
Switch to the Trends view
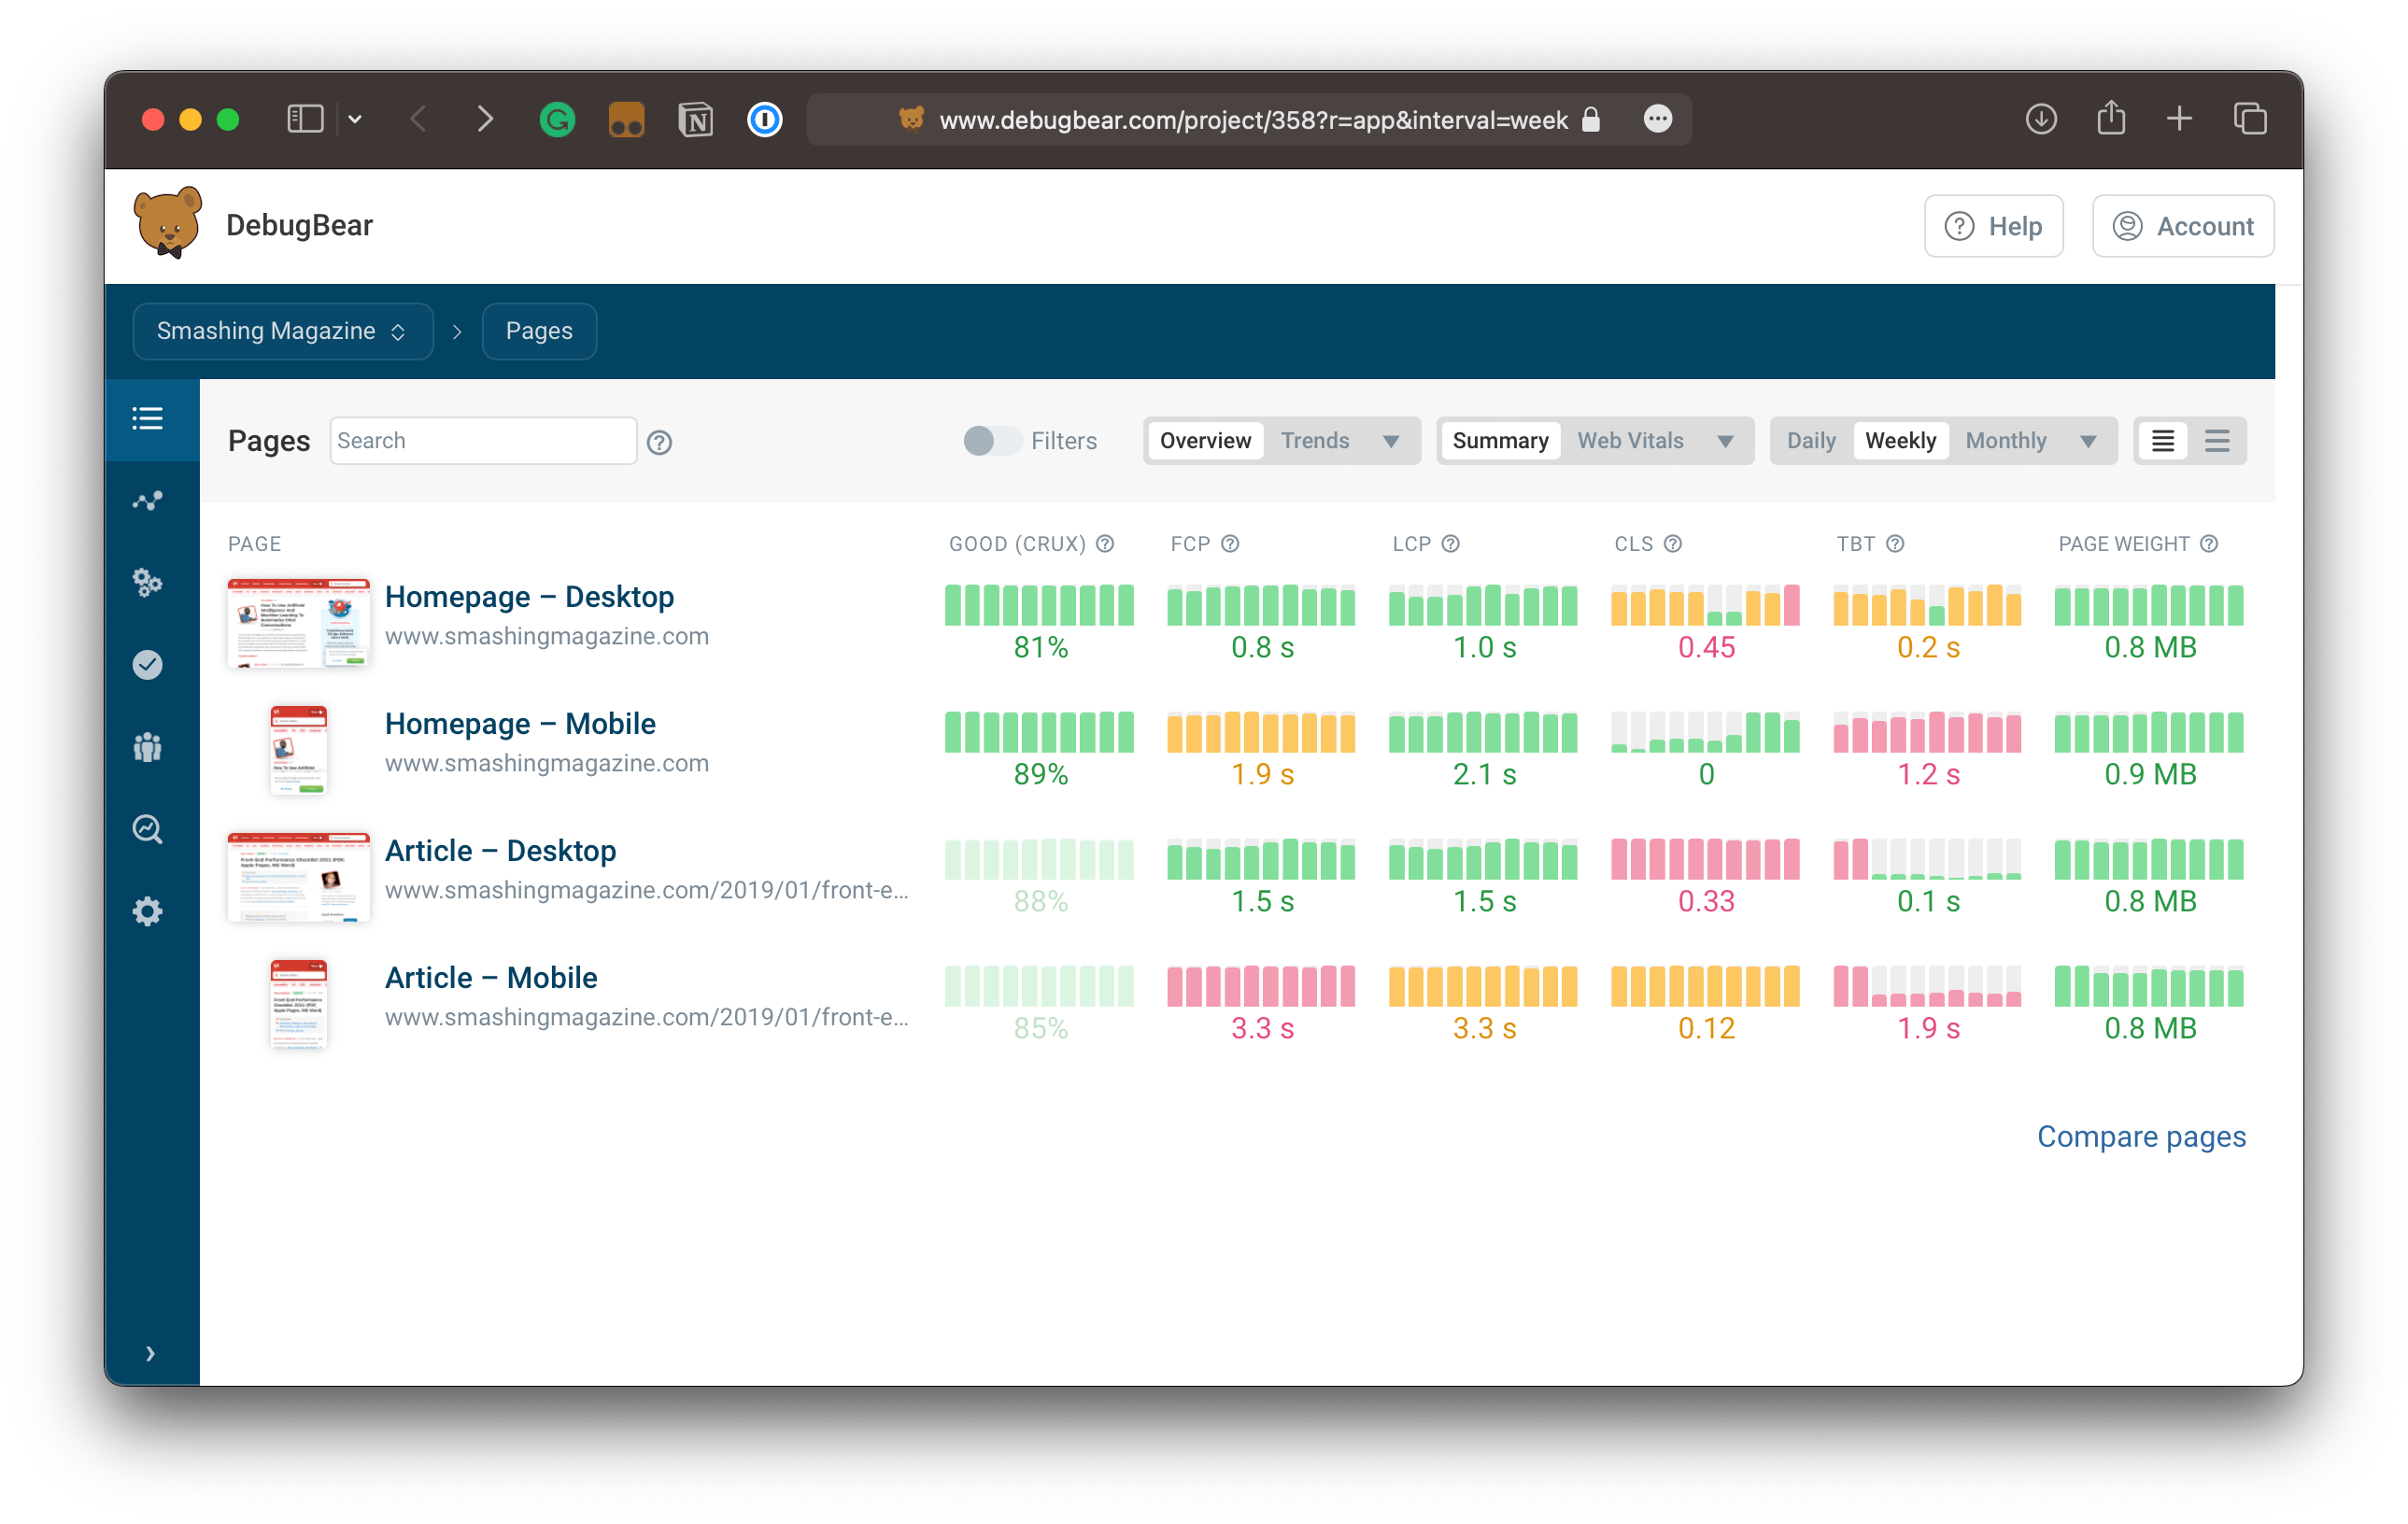pyautogui.click(x=1314, y=440)
